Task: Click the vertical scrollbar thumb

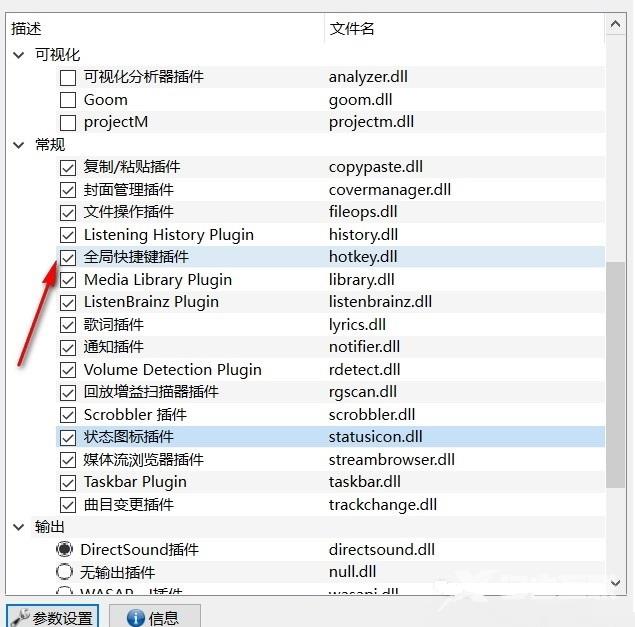Action: (615, 375)
